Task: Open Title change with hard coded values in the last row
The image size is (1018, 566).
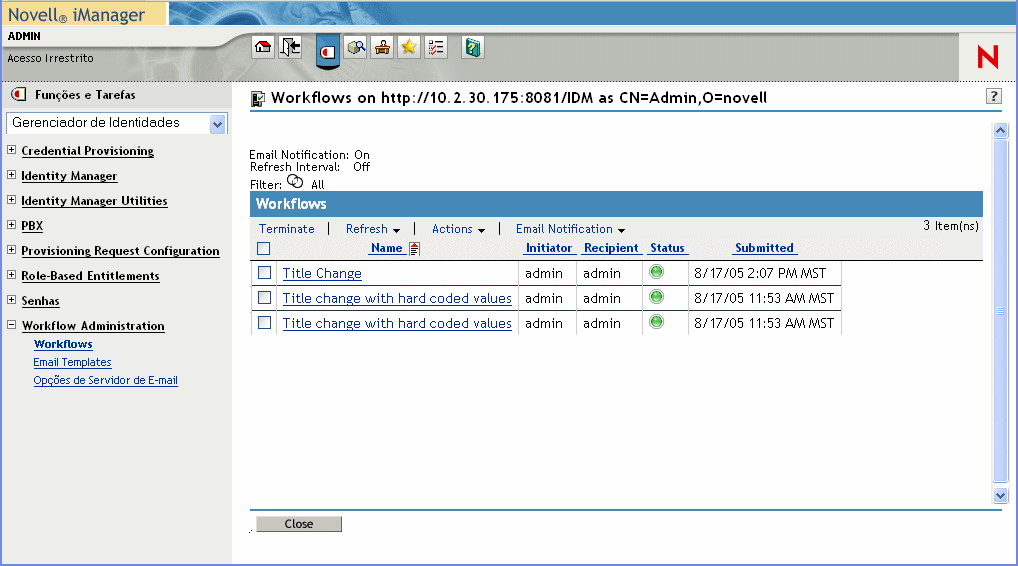Action: pos(397,323)
